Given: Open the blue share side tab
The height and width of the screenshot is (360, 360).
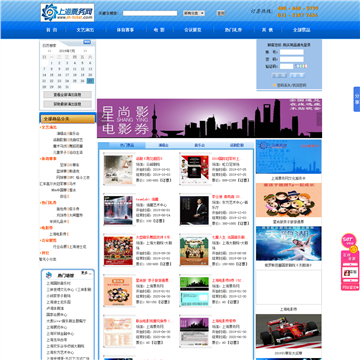Looking at the screenshot, I should click(x=357, y=99).
